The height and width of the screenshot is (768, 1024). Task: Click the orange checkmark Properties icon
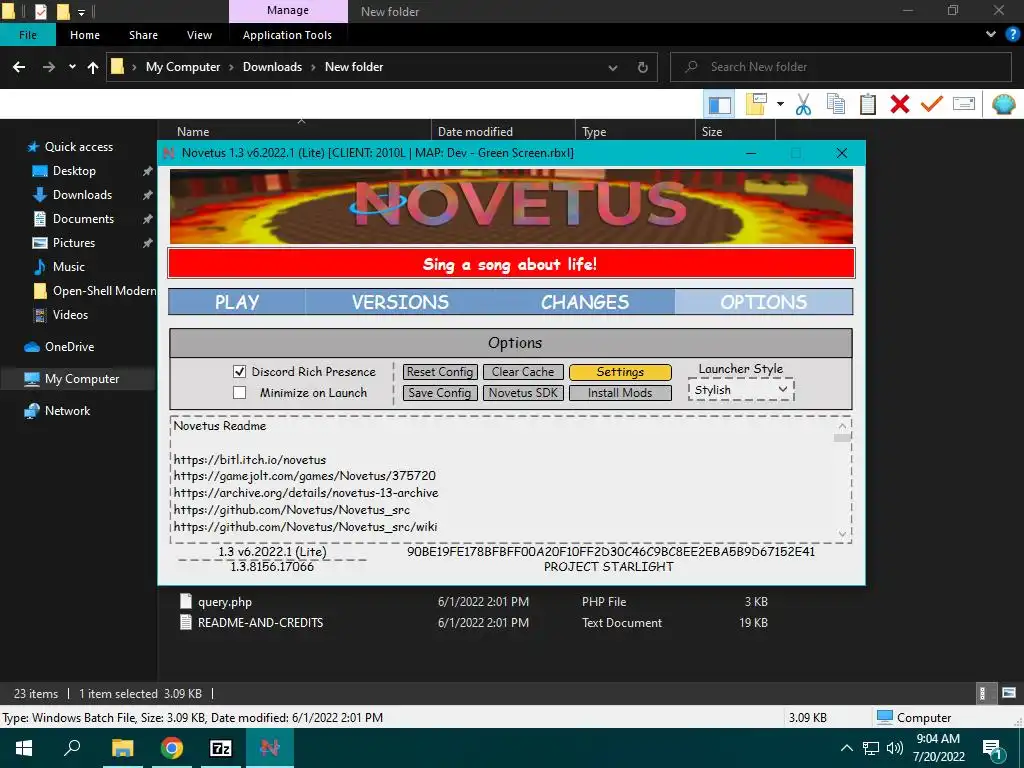[931, 104]
